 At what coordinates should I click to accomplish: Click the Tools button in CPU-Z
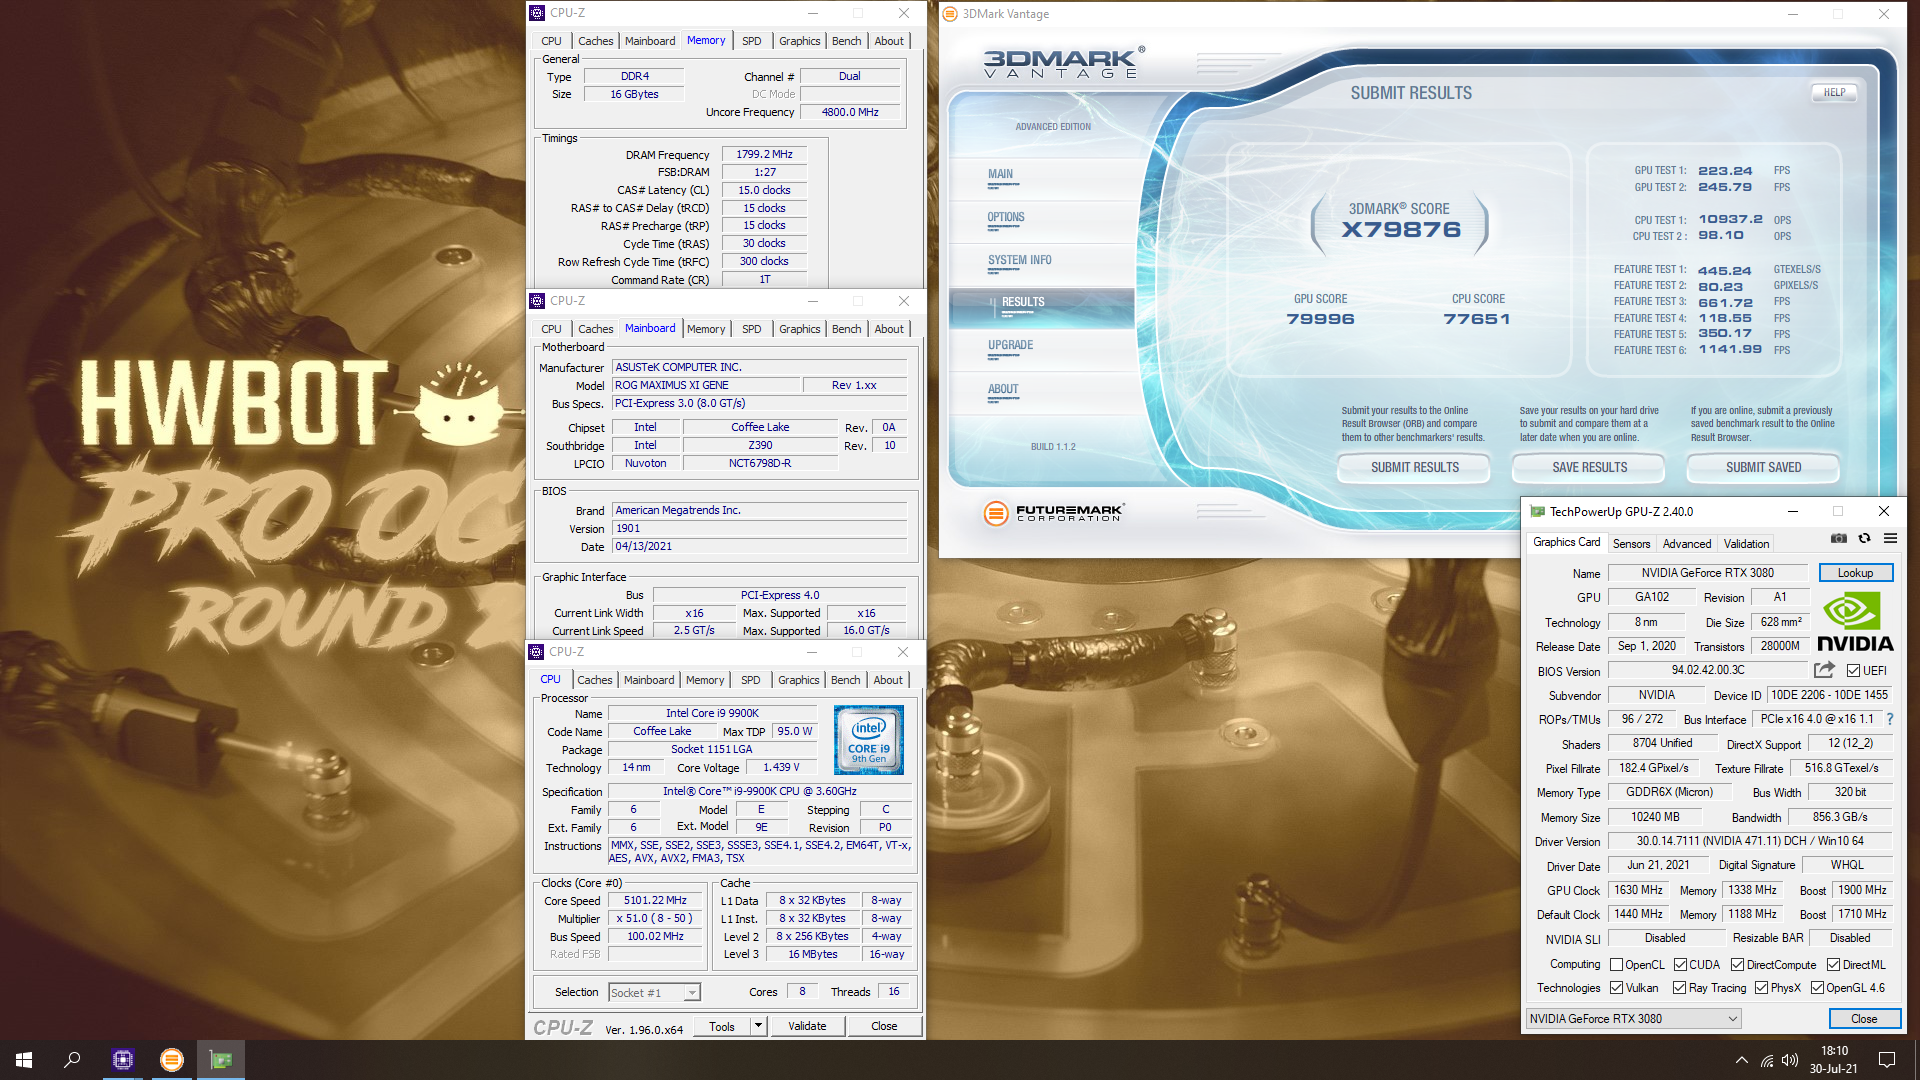[722, 1026]
